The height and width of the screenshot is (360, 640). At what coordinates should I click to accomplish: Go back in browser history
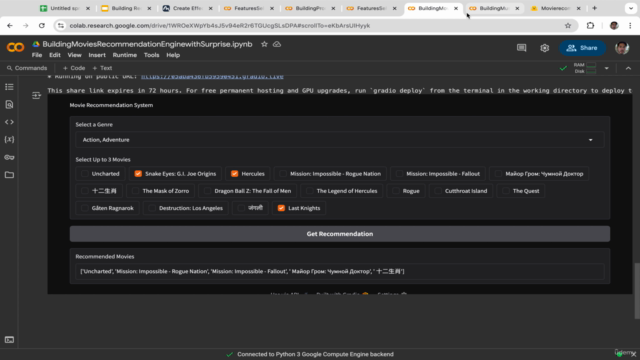click(x=10, y=26)
